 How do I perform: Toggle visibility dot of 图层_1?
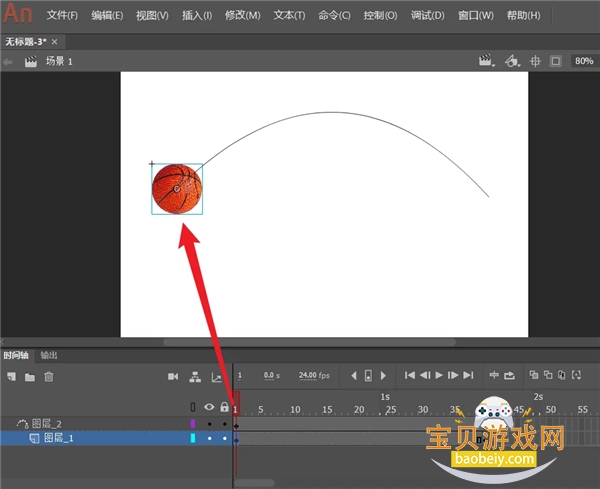pos(209,438)
